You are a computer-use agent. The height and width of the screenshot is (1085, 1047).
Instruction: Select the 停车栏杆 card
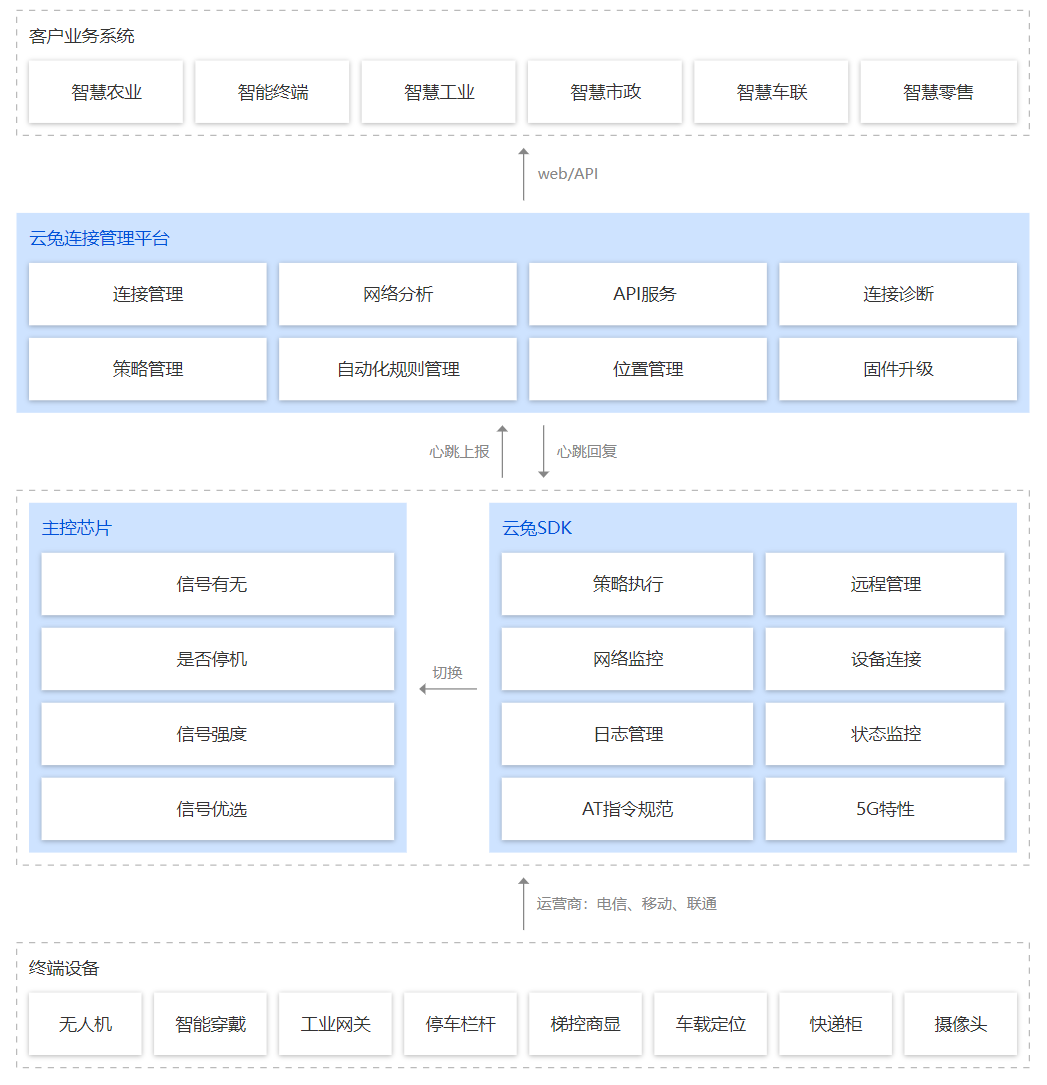pos(460,1024)
